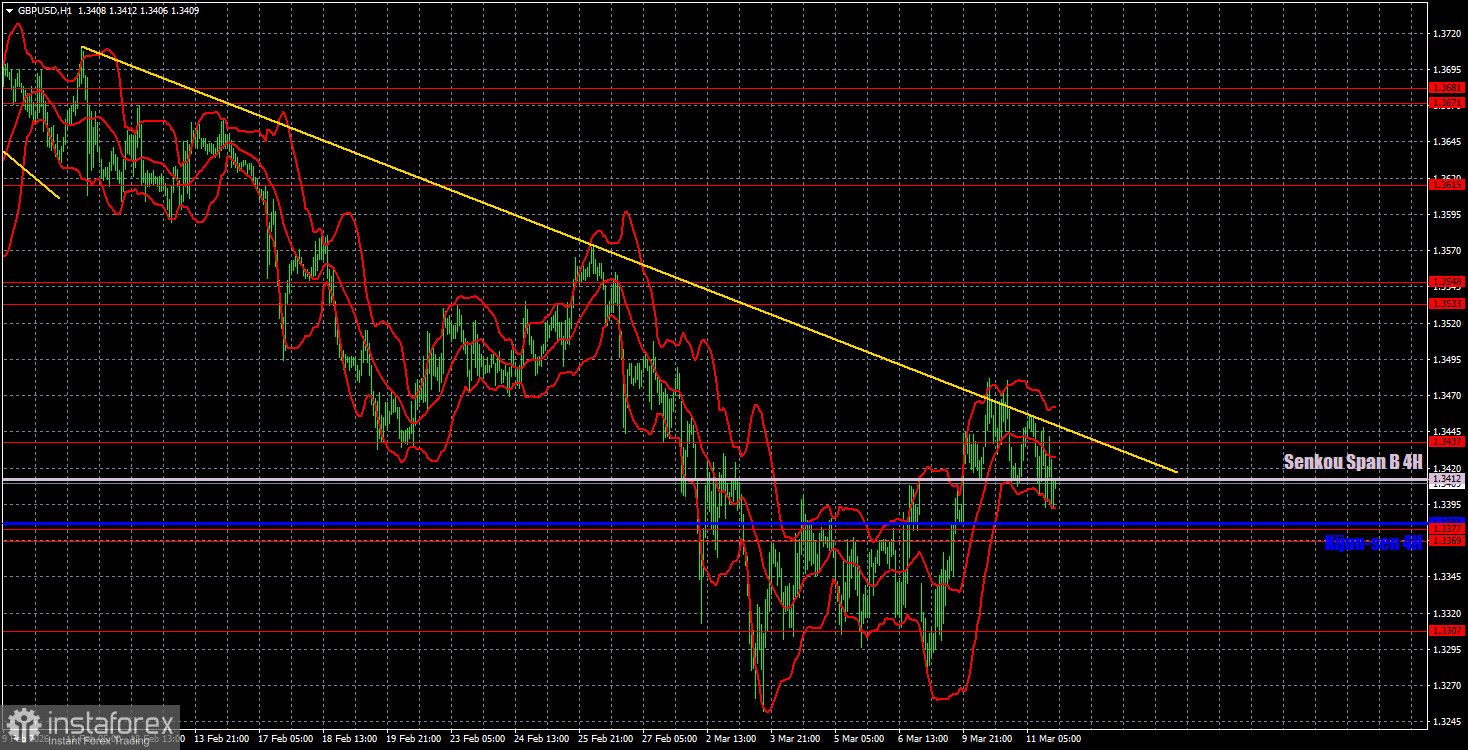Click the 1.3295 price axis label

click(x=1447, y=649)
